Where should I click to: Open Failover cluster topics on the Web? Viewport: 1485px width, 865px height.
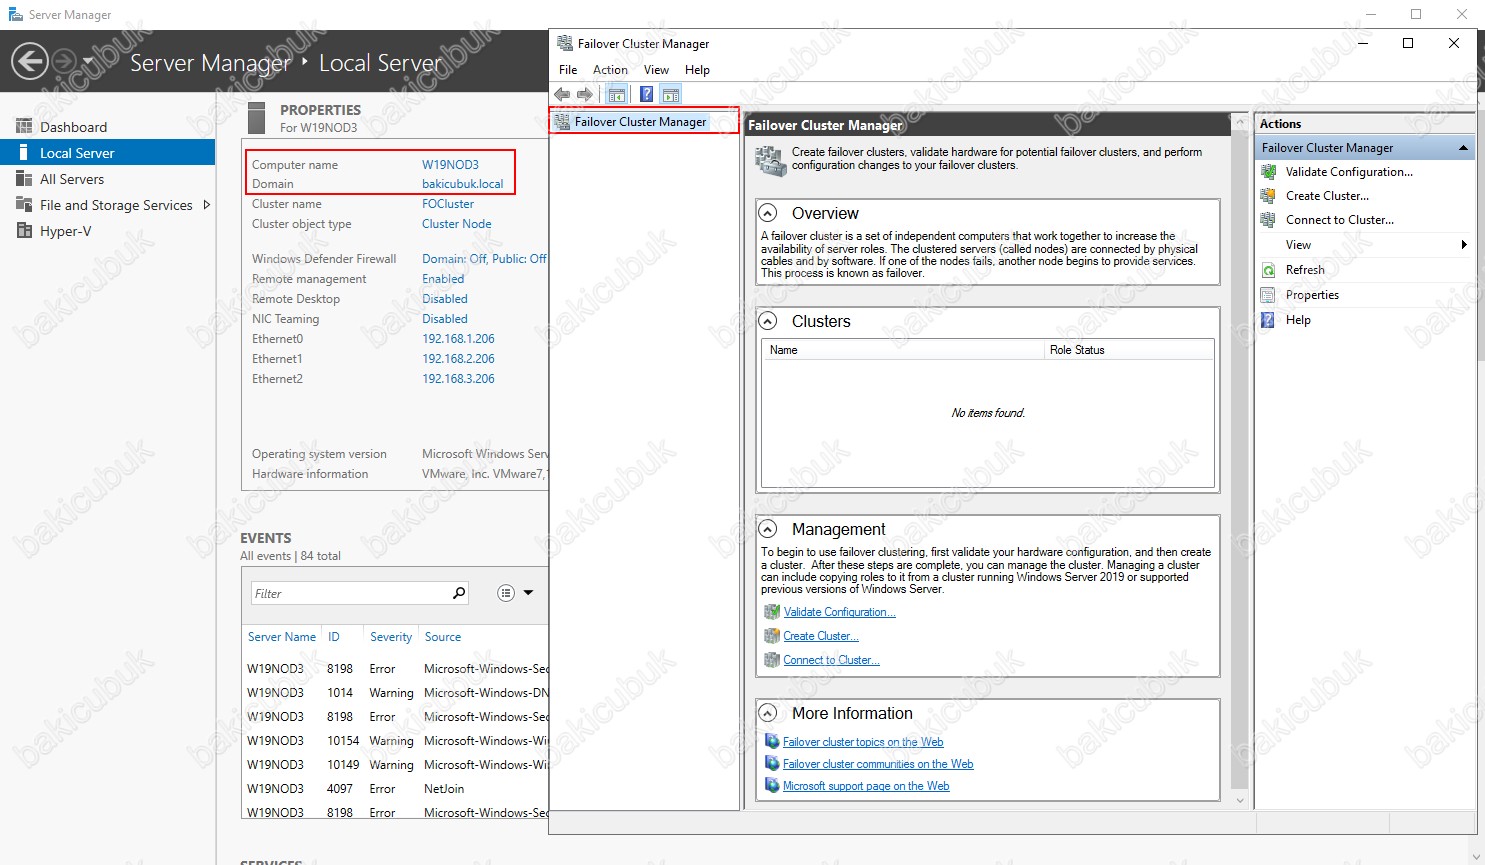(x=863, y=742)
